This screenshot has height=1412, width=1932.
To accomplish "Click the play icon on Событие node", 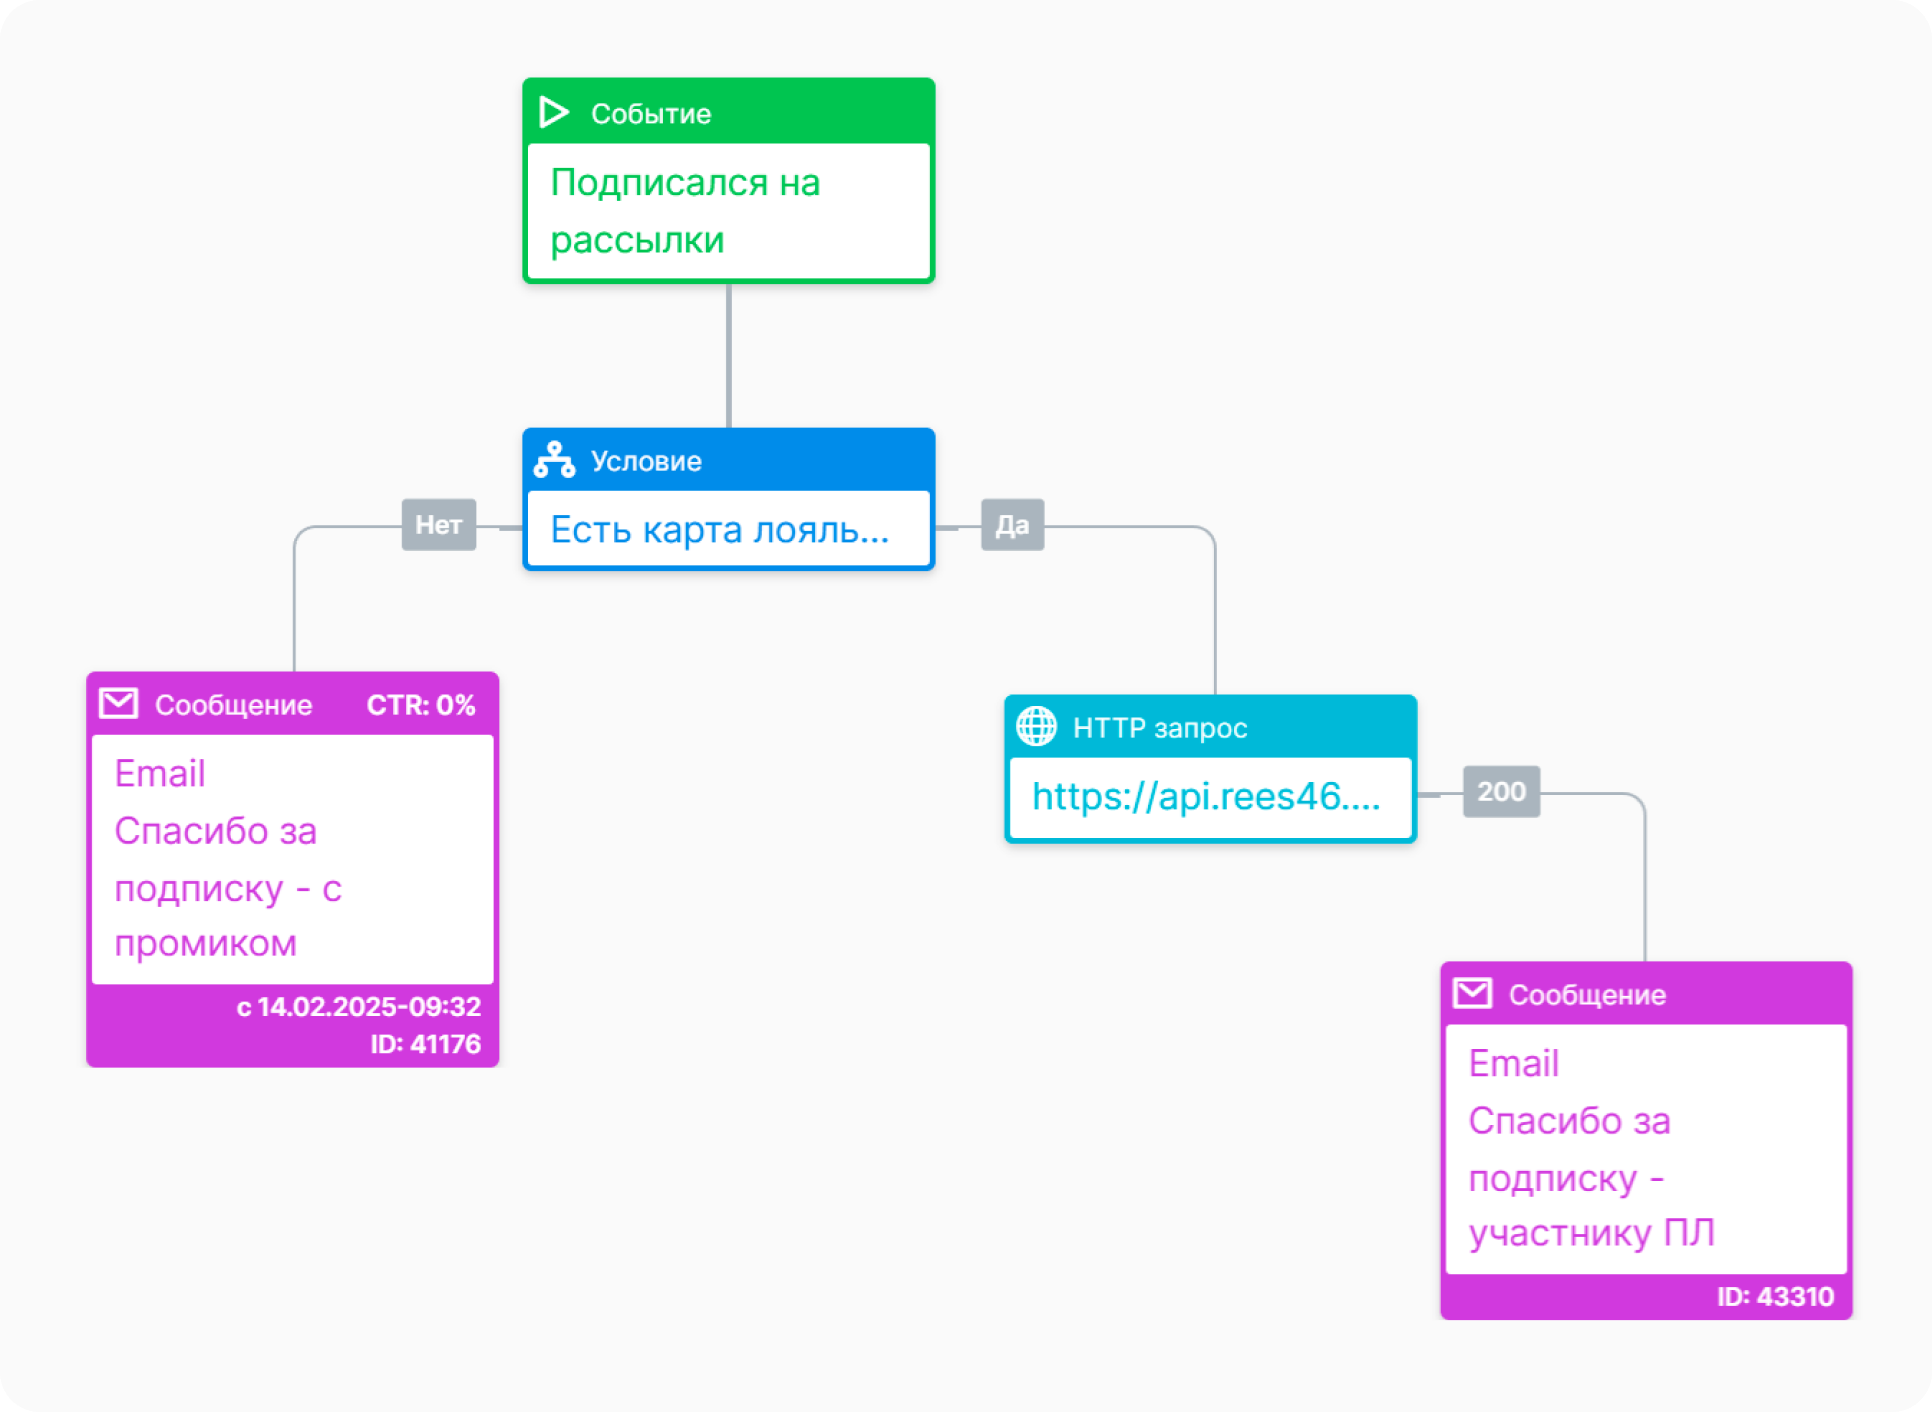I will pyautogui.click(x=553, y=112).
